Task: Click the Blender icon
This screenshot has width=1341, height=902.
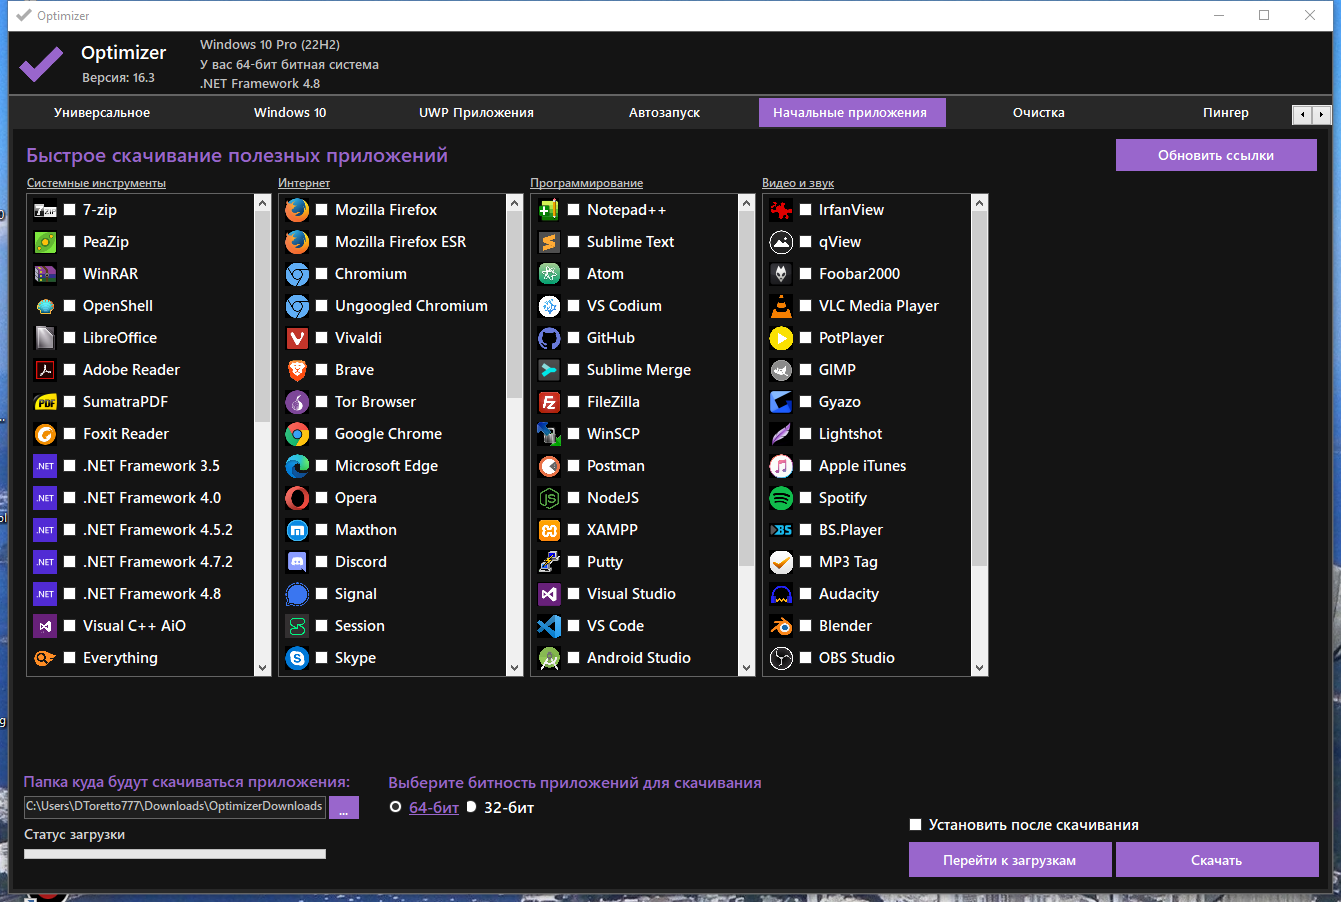Action: coord(781,626)
